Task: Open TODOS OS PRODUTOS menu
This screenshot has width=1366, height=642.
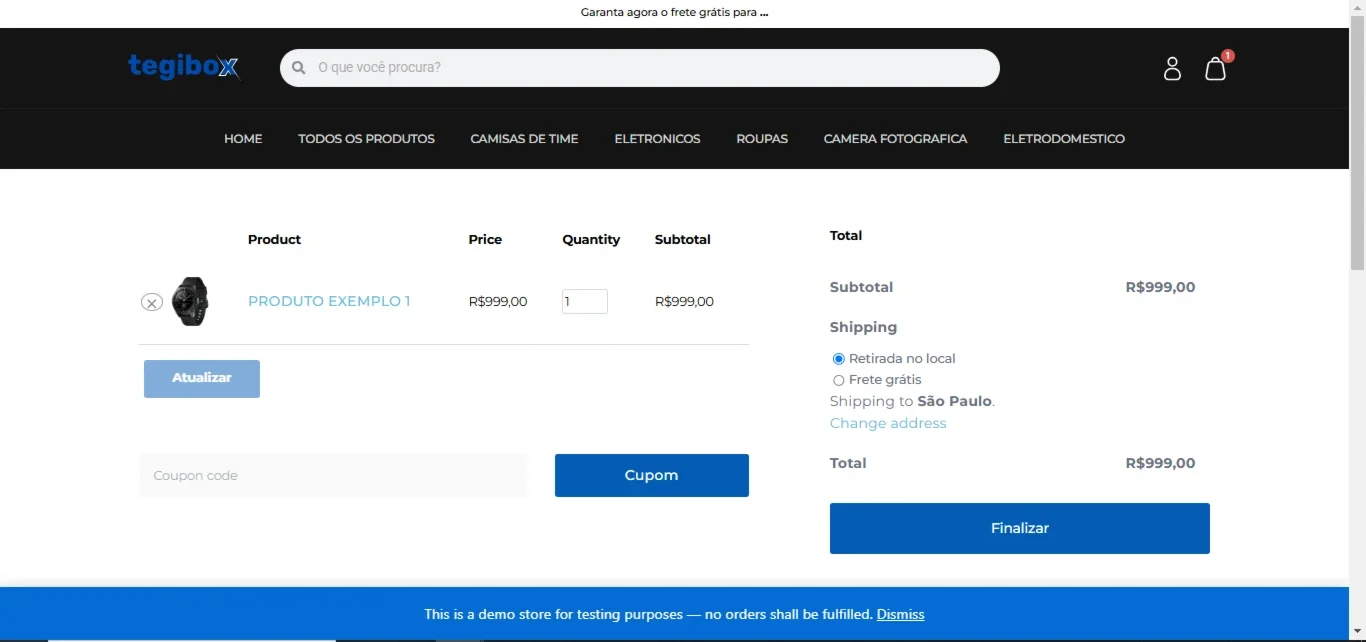Action: pos(366,139)
